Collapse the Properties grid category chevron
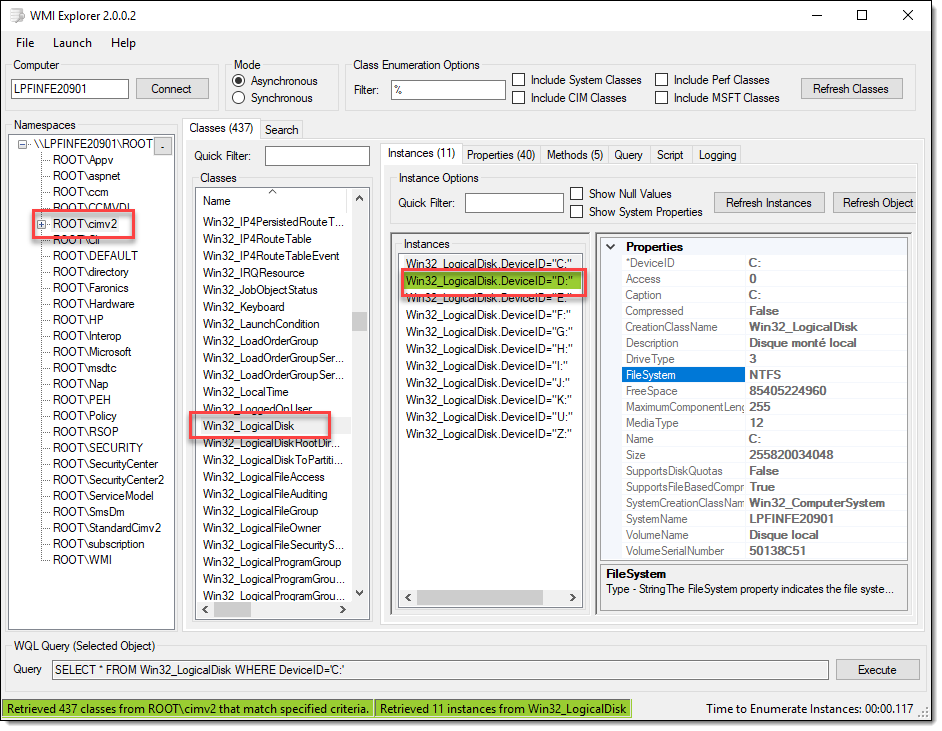 tap(611, 247)
